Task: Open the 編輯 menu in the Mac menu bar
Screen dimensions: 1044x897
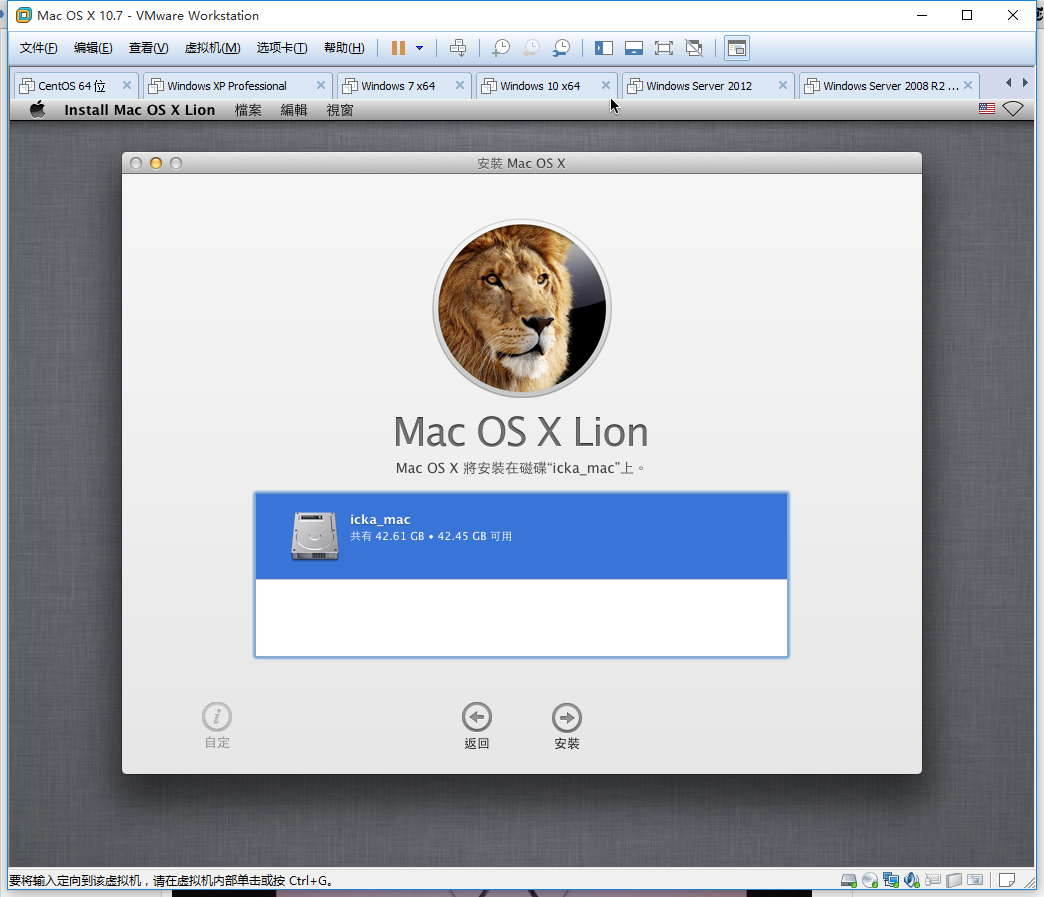Action: [294, 110]
